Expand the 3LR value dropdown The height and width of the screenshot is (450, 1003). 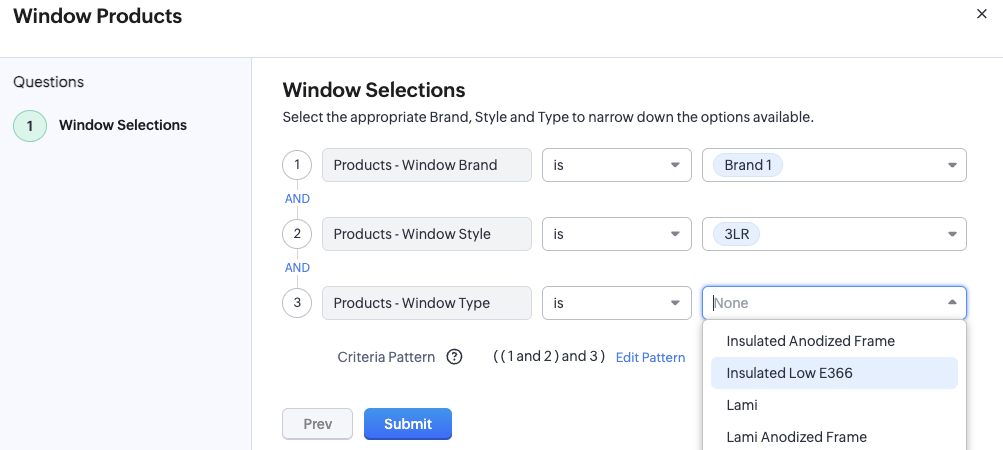pyautogui.click(x=951, y=235)
